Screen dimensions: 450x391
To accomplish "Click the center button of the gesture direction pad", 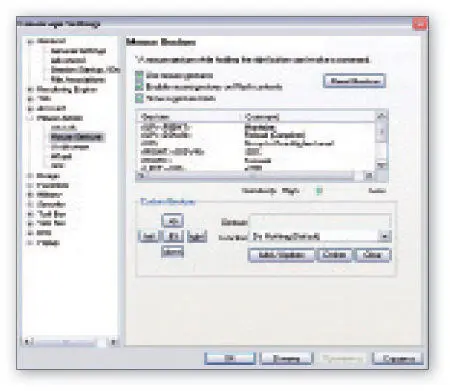I will (x=173, y=236).
